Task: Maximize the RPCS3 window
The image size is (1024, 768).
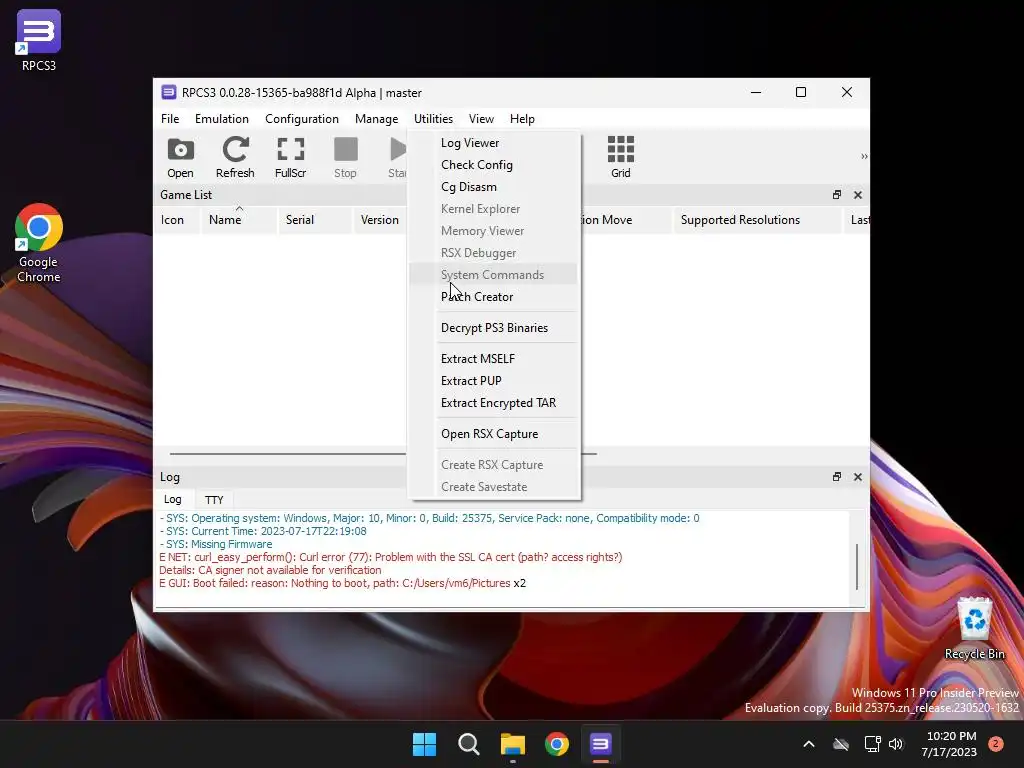Action: pyautogui.click(x=801, y=93)
